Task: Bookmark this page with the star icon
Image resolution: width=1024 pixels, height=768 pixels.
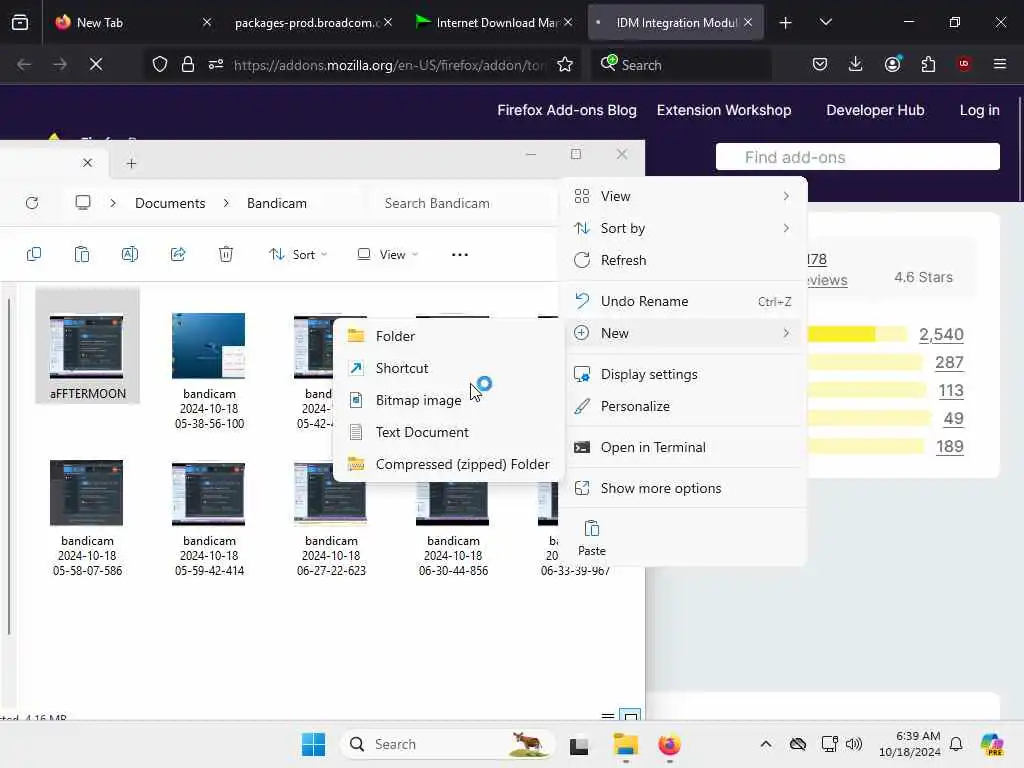Action: coord(565,64)
